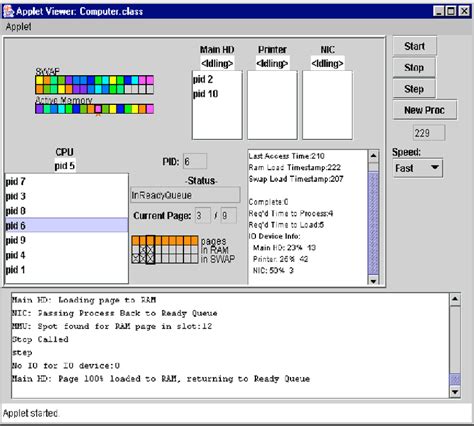Click the Main HD Idling status label
Screen dimensions: 474x426
coord(217,63)
